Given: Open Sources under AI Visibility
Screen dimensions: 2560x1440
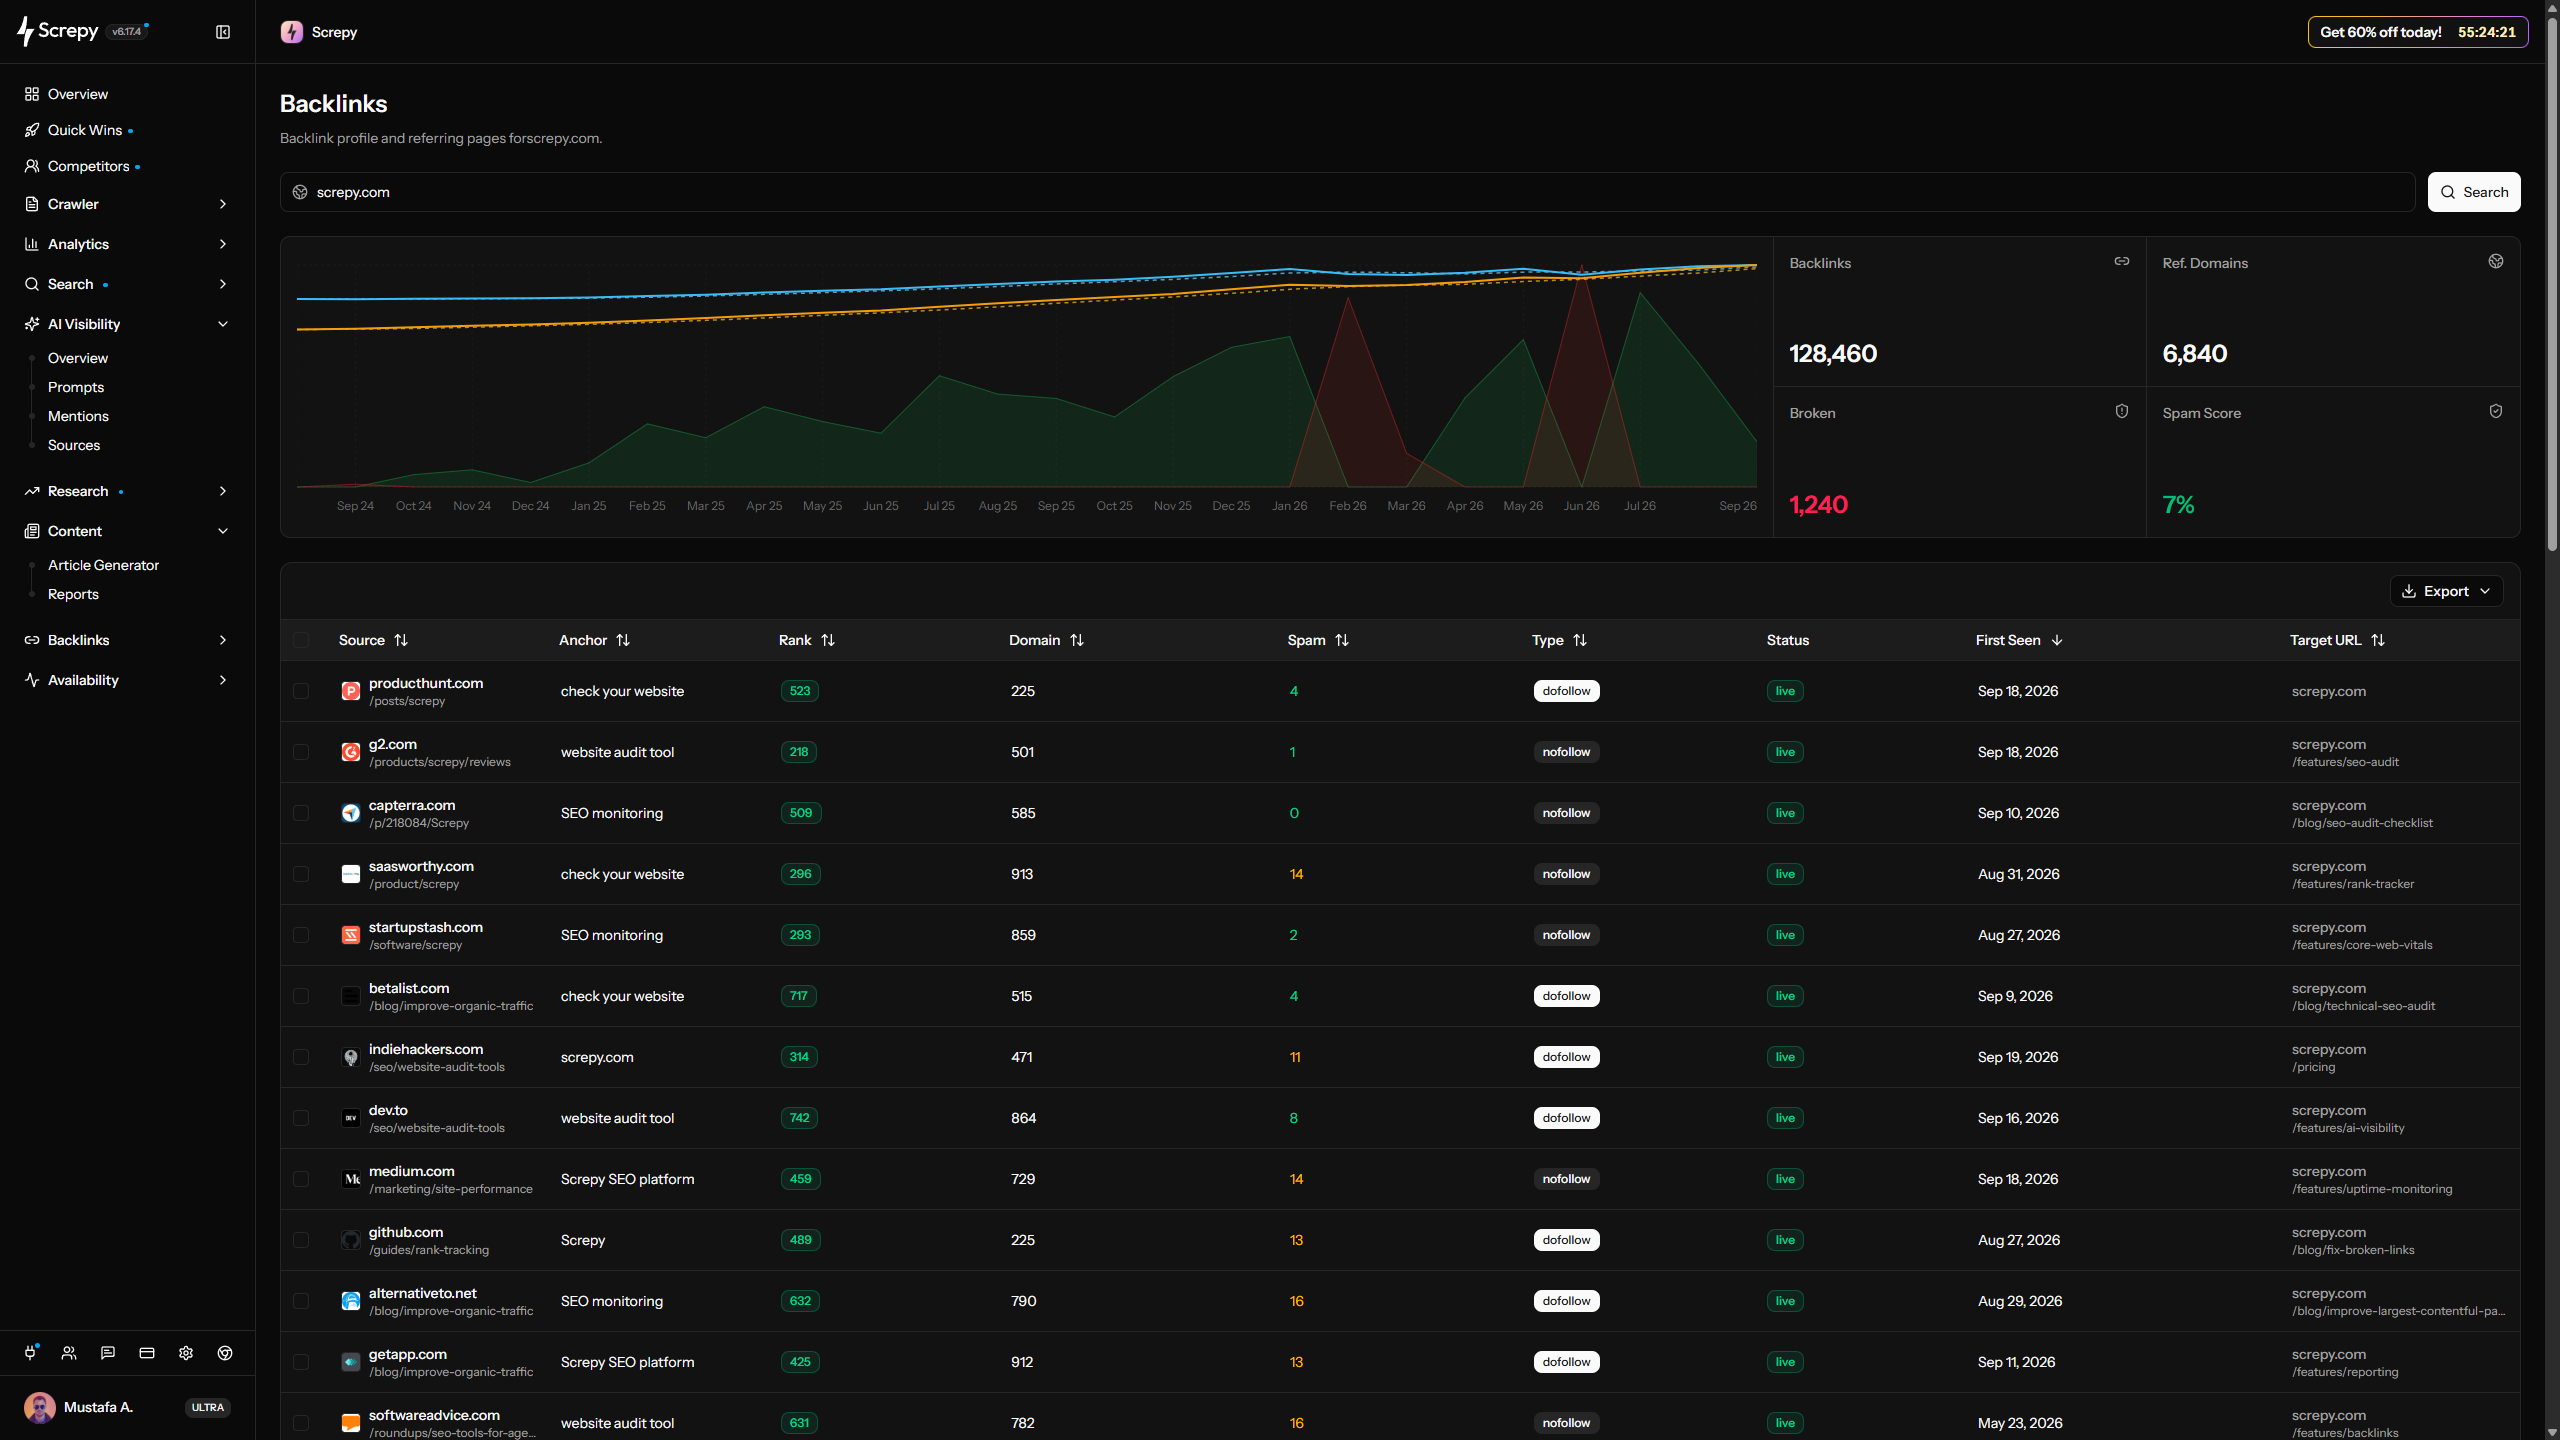Looking at the screenshot, I should (74, 445).
